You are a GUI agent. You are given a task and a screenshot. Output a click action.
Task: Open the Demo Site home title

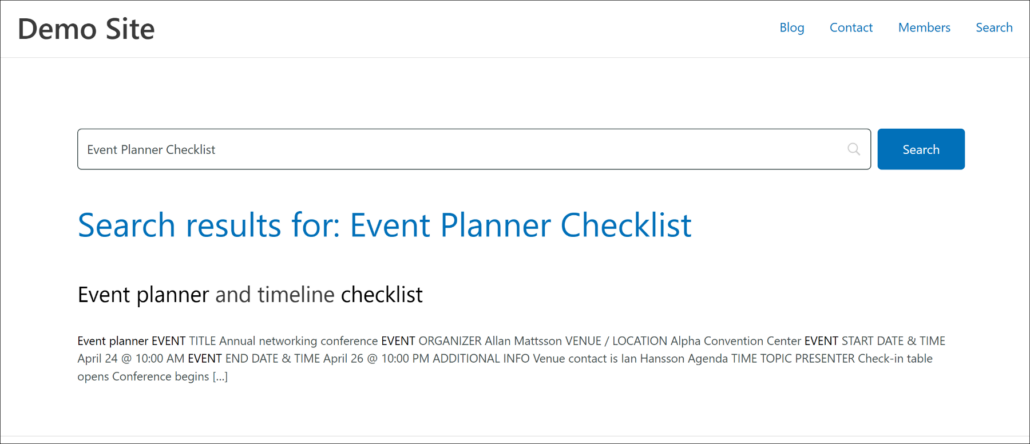[x=86, y=29]
